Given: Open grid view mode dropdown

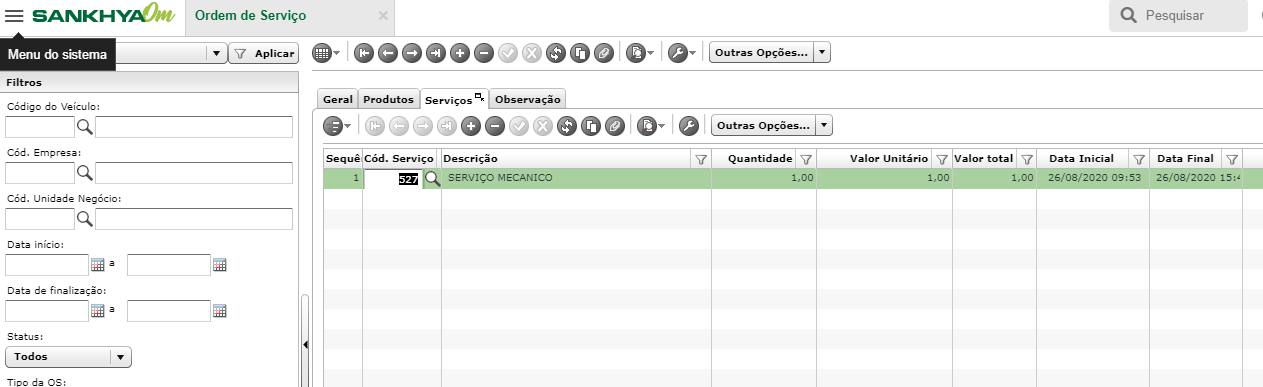Looking at the screenshot, I should 326,53.
